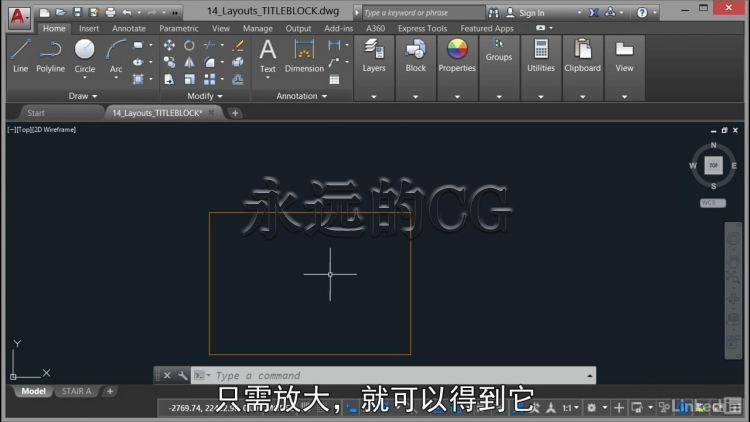Select the Line tool
This screenshot has height=422, width=750.
pos(20,56)
